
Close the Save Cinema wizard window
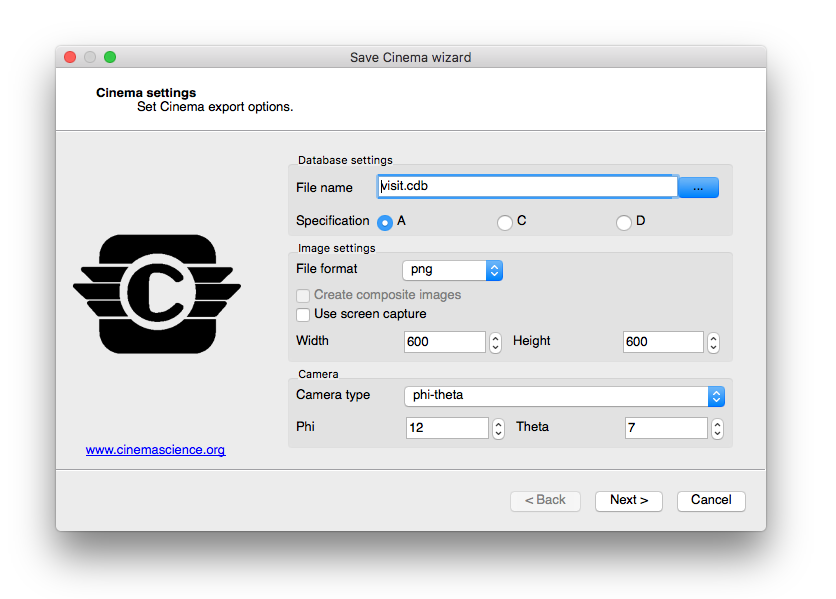[70, 57]
